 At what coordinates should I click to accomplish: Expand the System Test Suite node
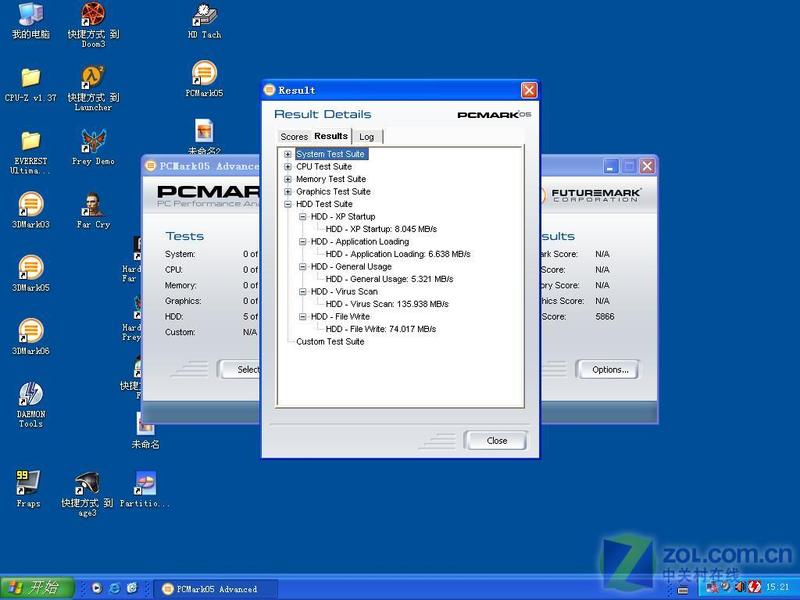(288, 154)
